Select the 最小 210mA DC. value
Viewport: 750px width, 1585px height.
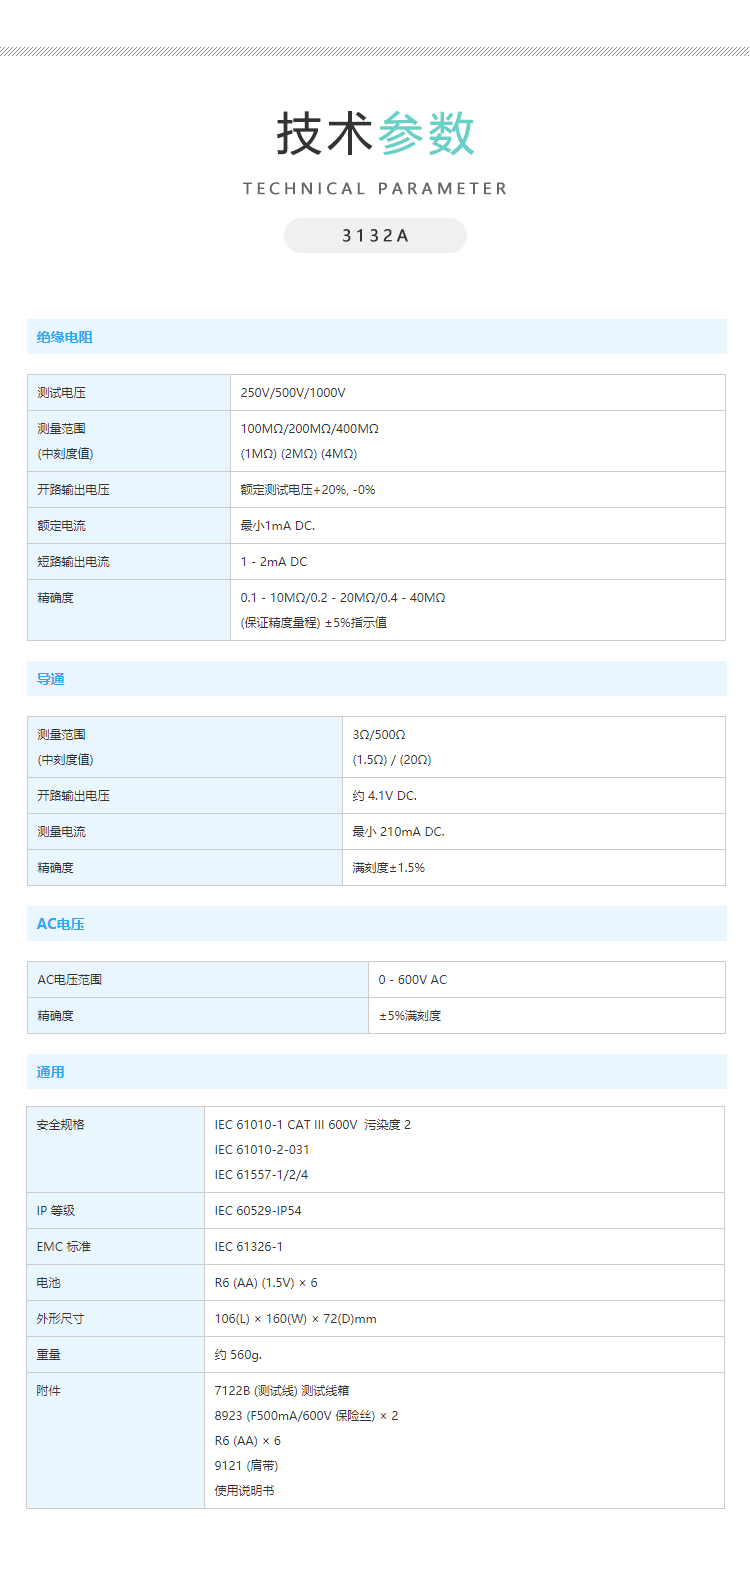399,832
